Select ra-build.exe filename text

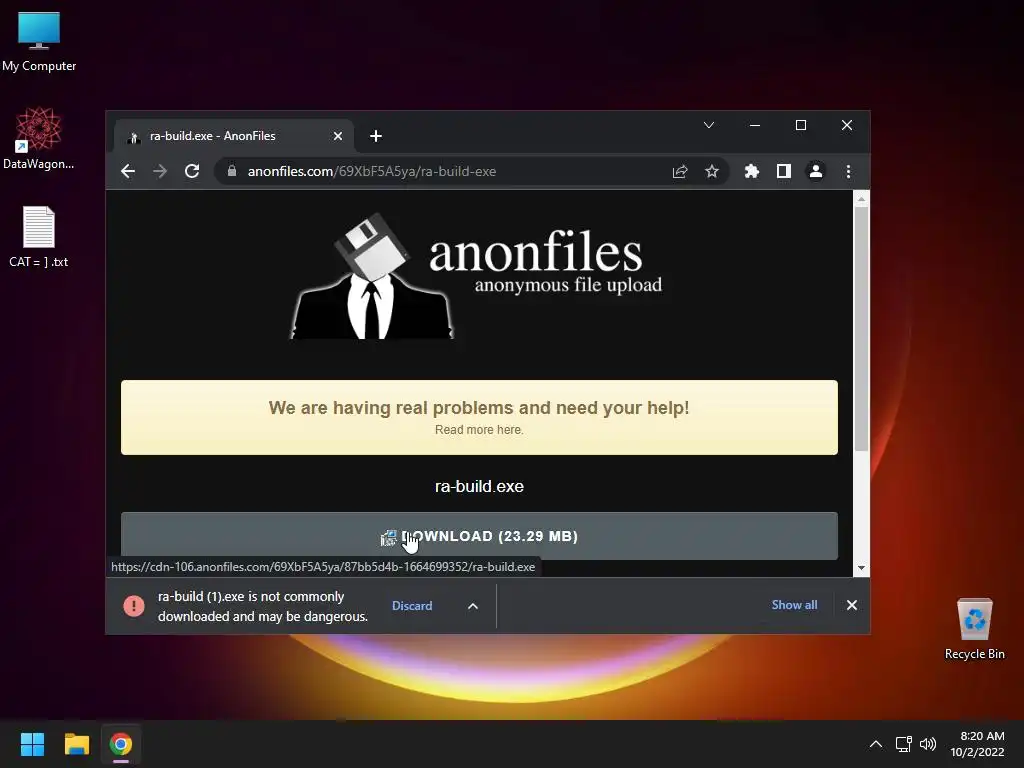click(479, 487)
